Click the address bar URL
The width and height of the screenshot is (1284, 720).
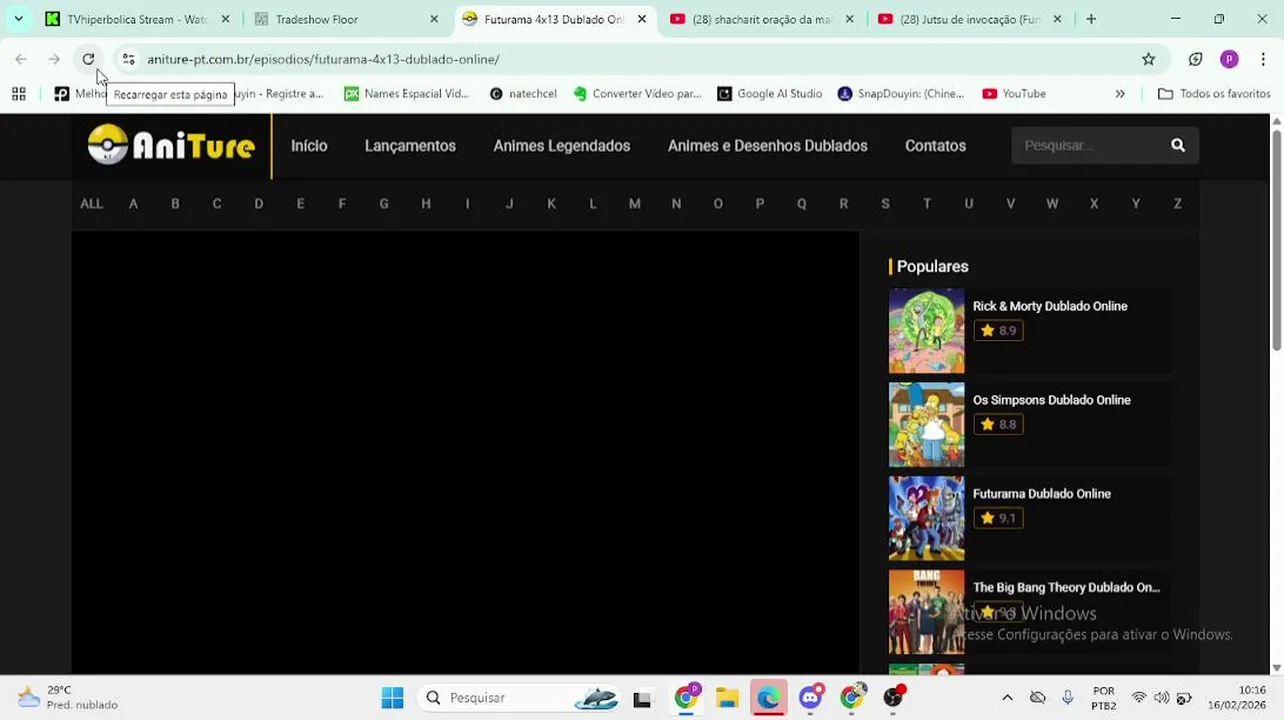pos(323,59)
